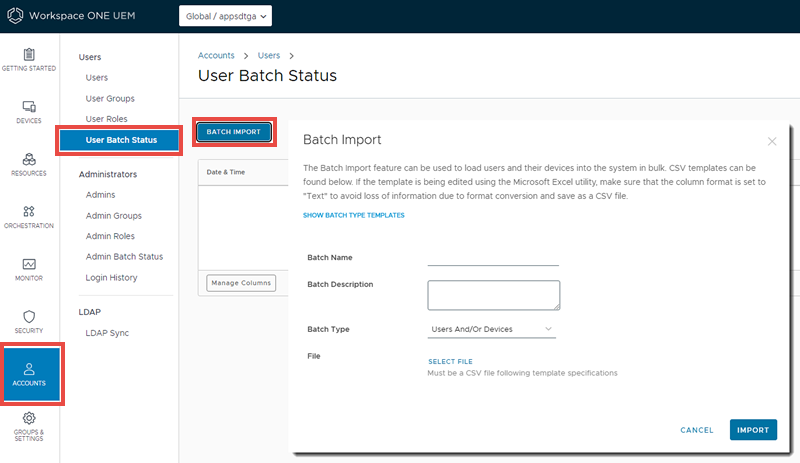Click the LDAP section heading

point(90,312)
